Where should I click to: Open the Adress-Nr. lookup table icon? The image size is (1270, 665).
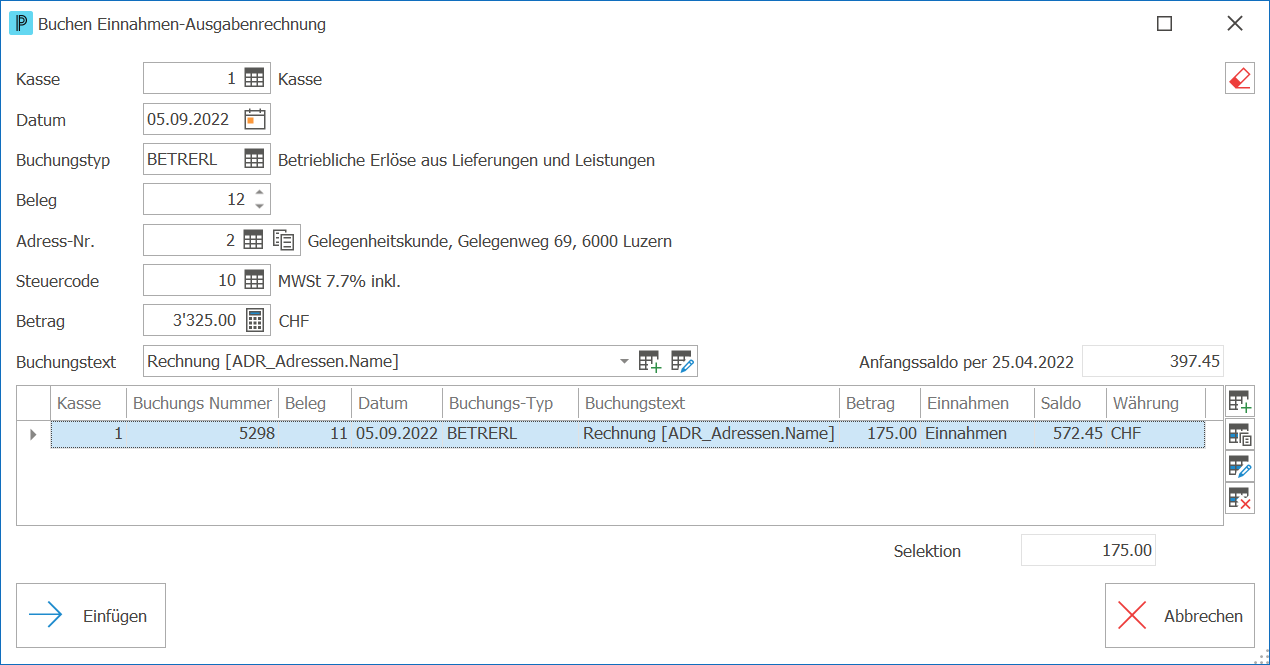[x=254, y=240]
